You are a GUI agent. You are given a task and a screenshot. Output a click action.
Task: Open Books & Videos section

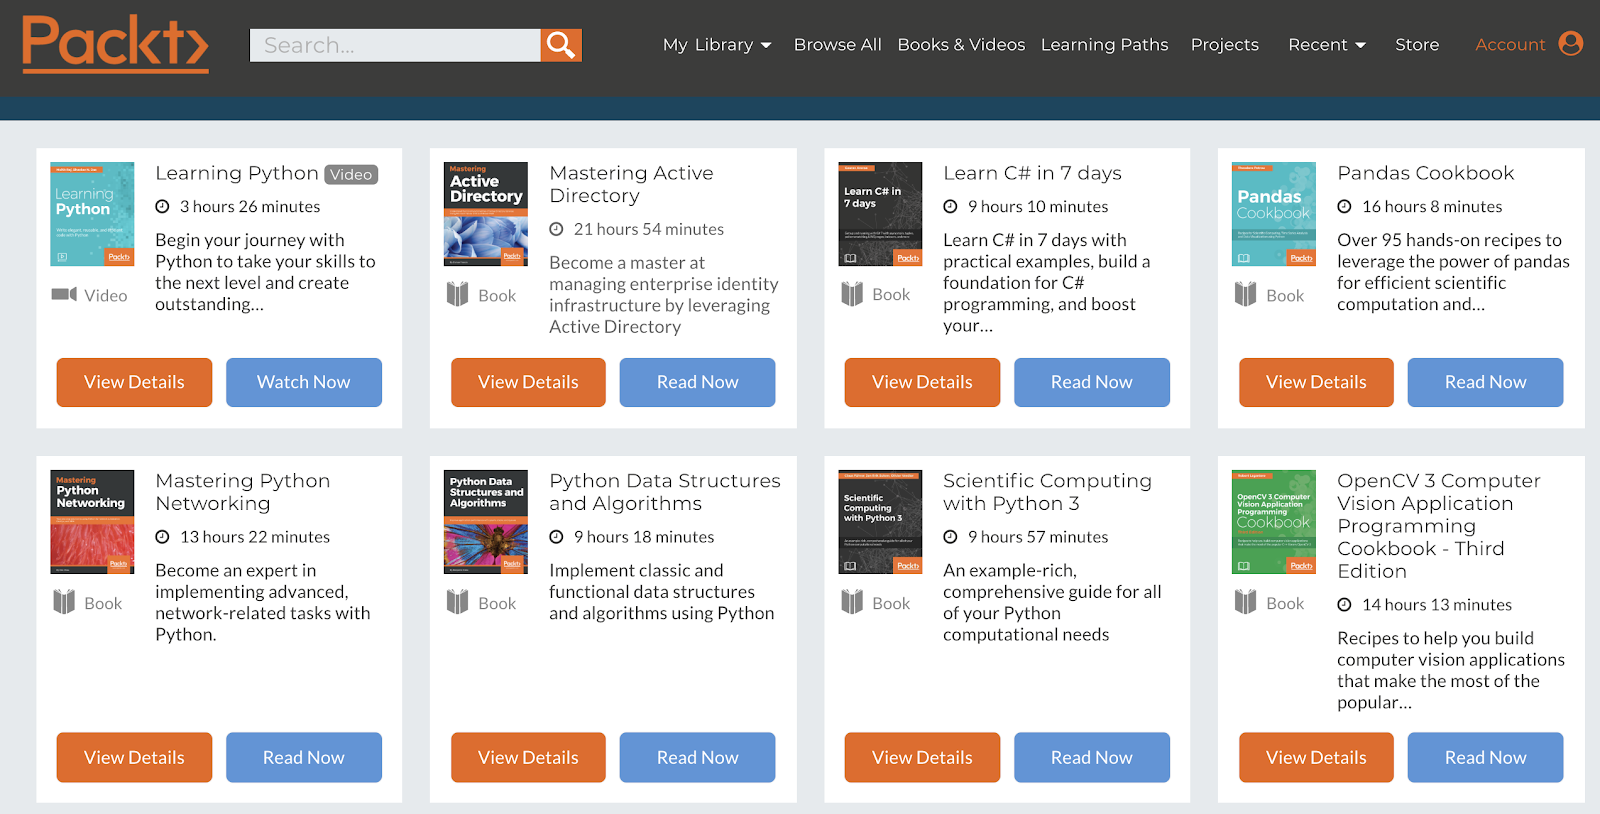961,45
